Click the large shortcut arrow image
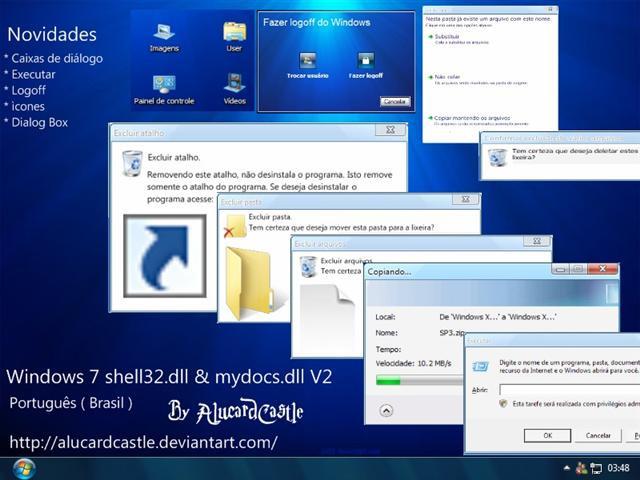Image resolution: width=640 pixels, height=480 pixels. click(x=165, y=256)
